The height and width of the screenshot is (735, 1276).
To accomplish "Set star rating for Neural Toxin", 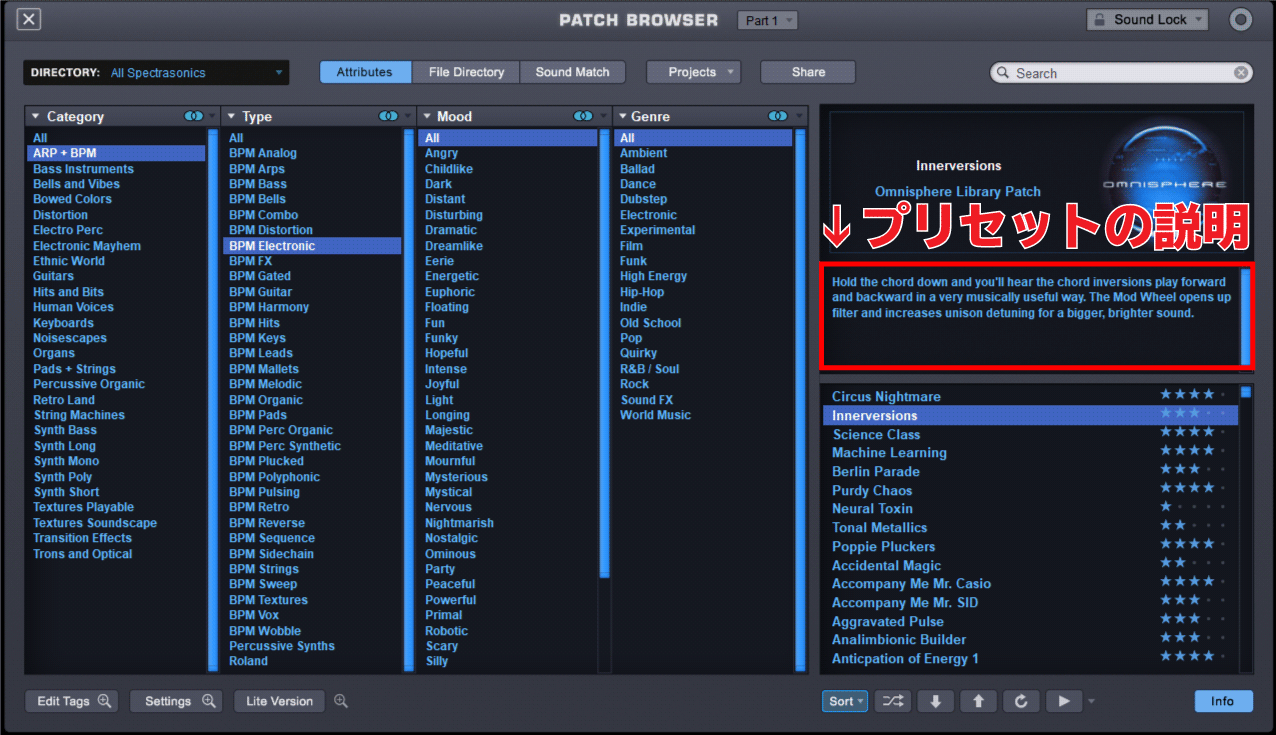I will coord(1193,508).
